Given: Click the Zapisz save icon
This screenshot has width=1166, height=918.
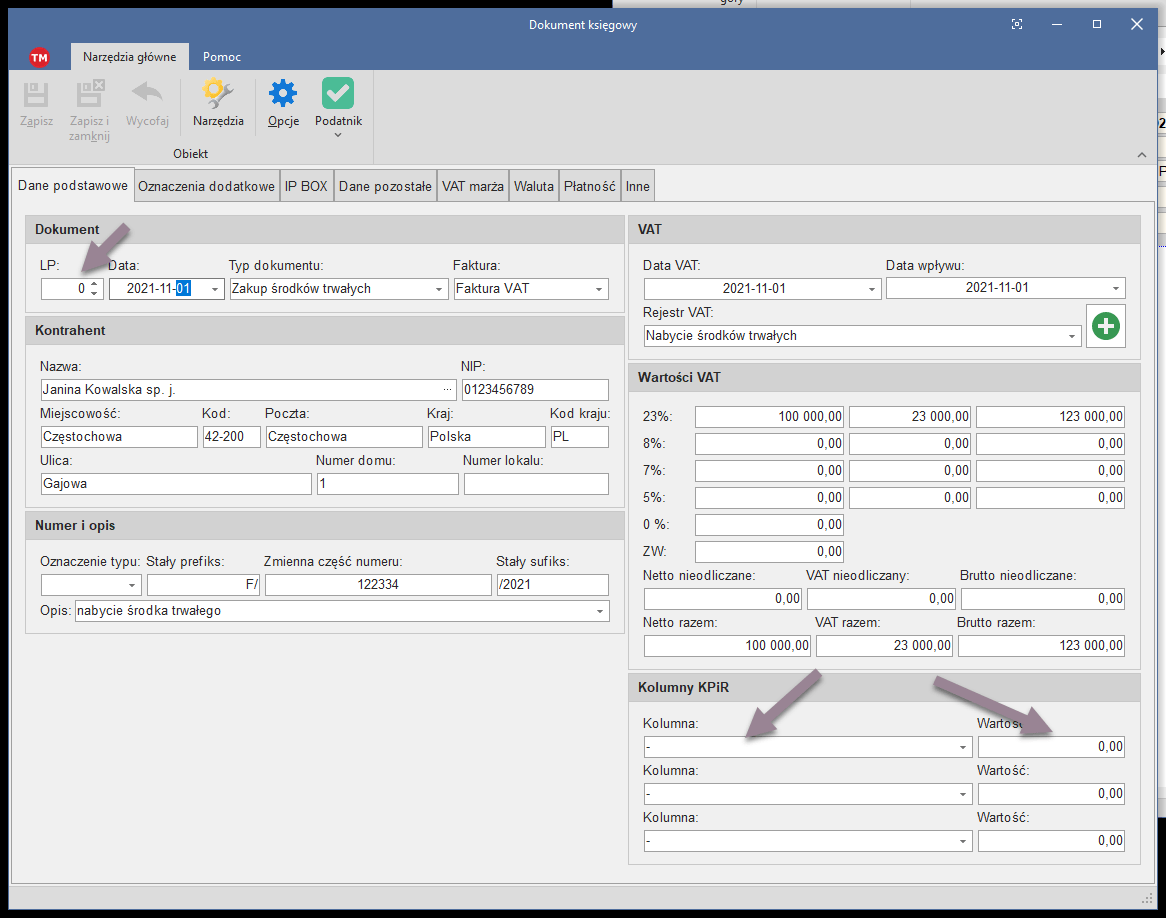Looking at the screenshot, I should click(x=37, y=96).
